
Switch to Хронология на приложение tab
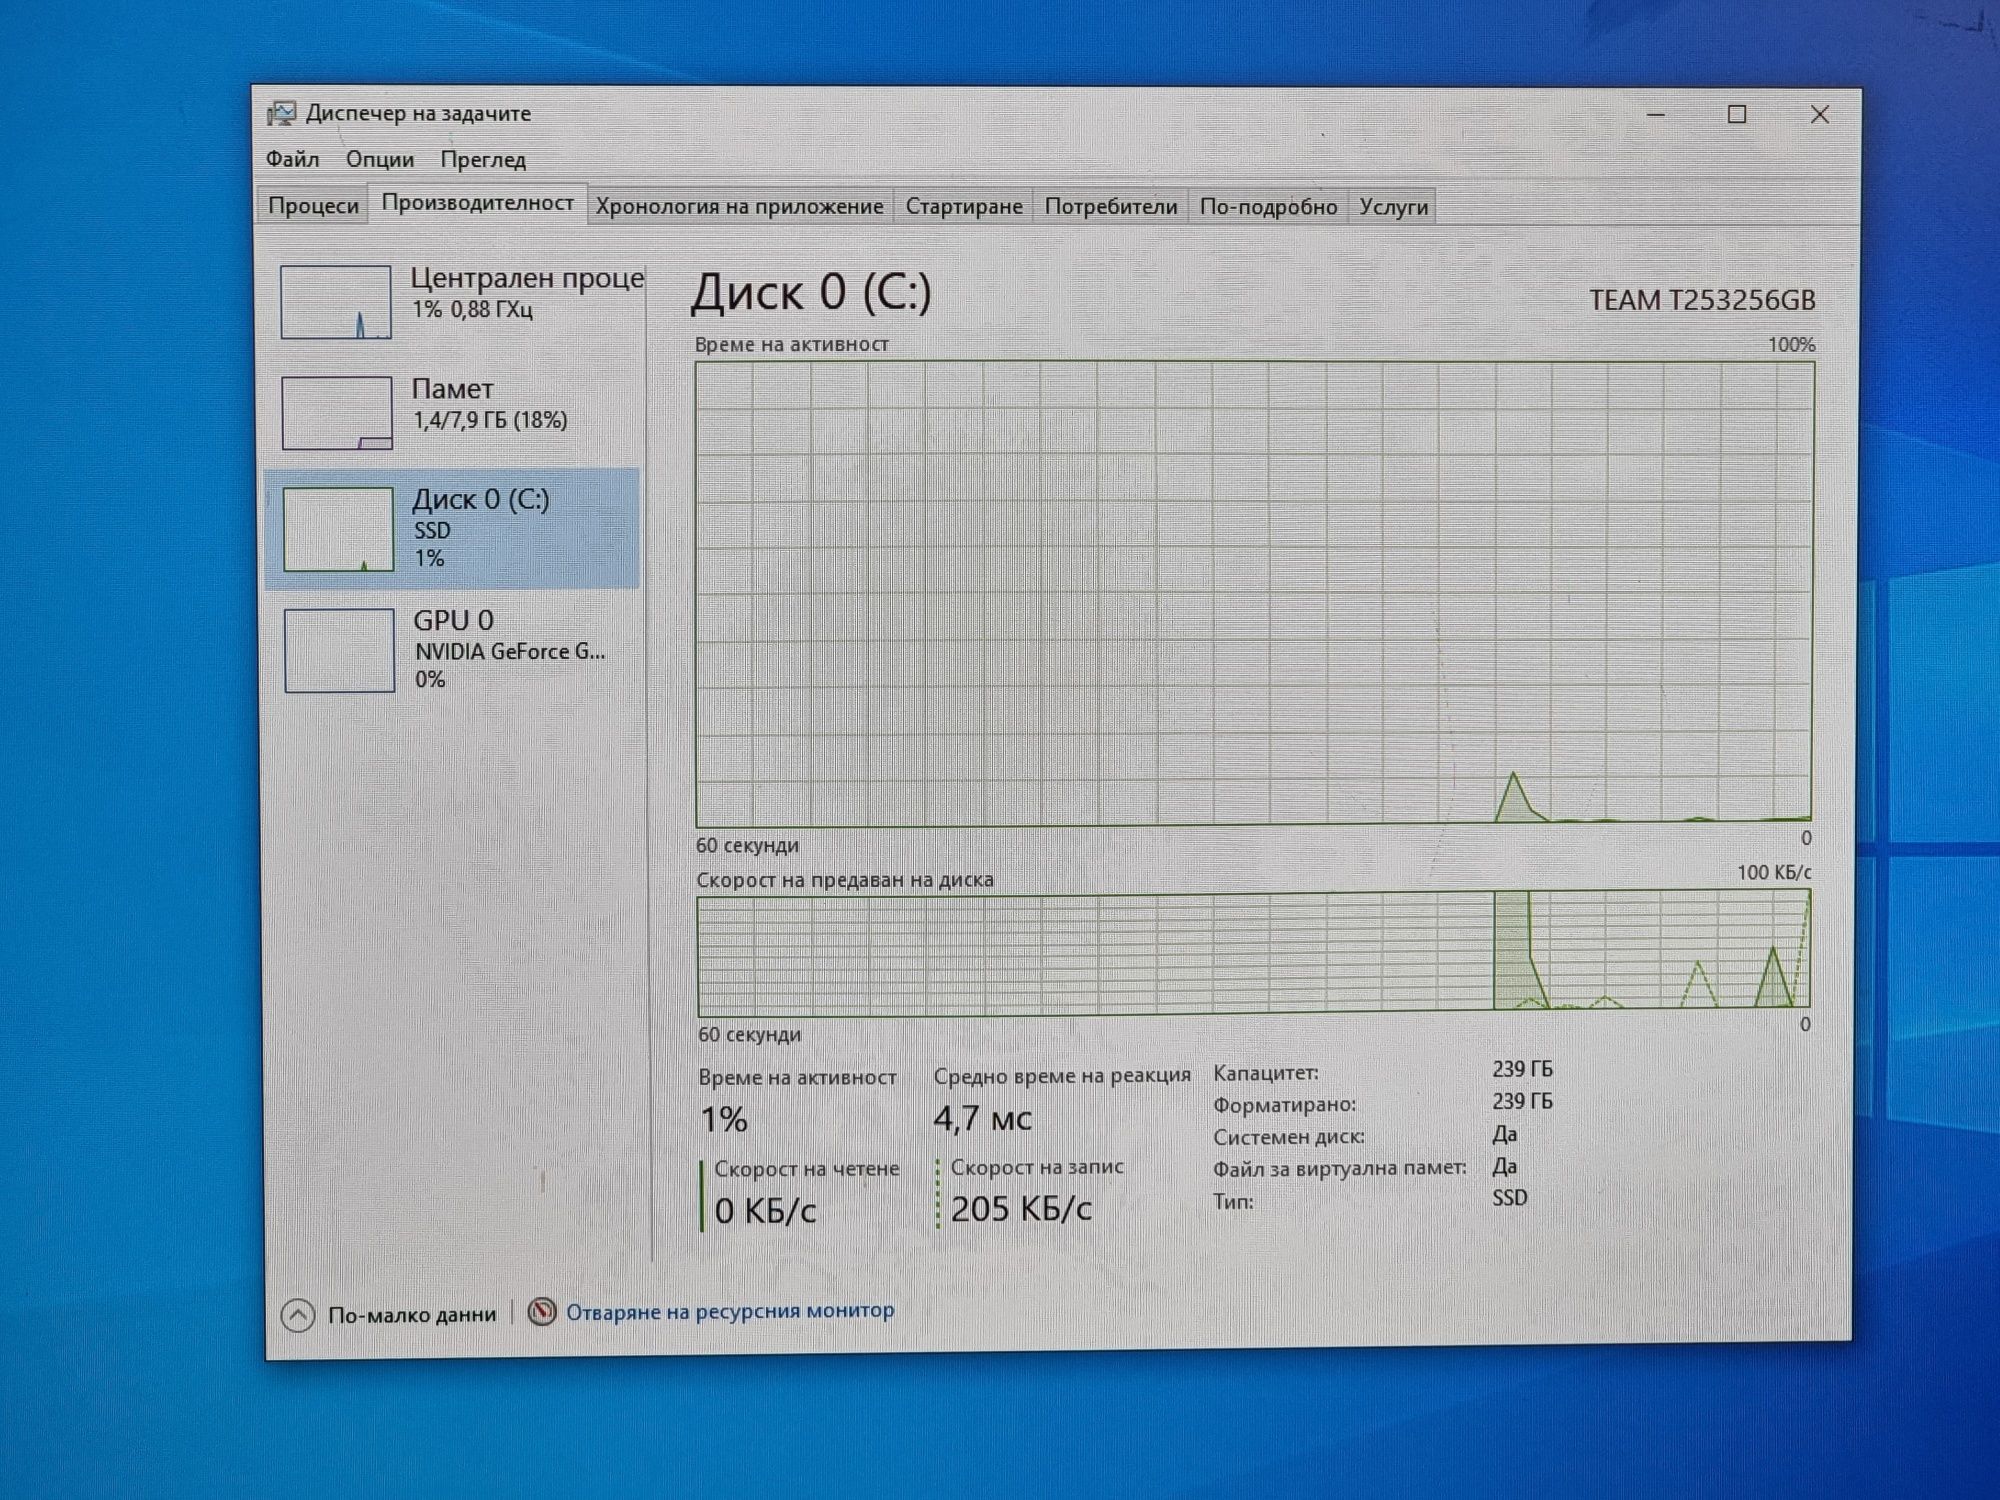740,207
